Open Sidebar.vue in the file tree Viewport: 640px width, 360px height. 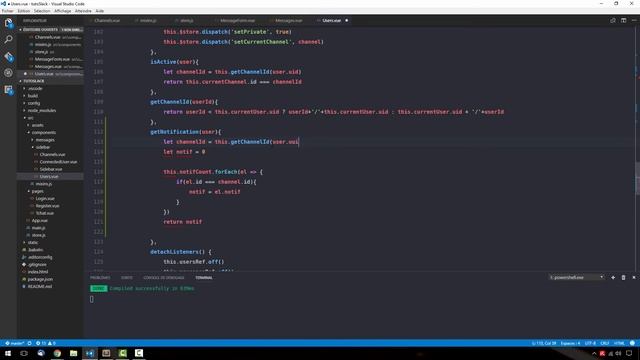[x=51, y=169]
